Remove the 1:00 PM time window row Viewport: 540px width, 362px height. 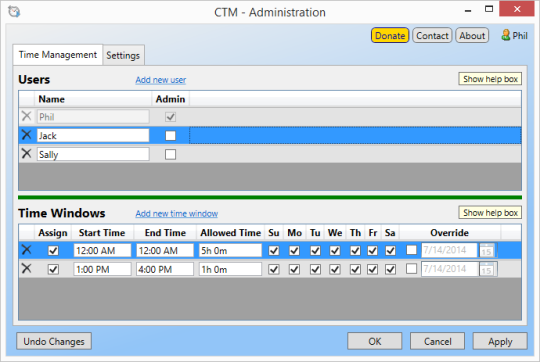click(x=26, y=268)
